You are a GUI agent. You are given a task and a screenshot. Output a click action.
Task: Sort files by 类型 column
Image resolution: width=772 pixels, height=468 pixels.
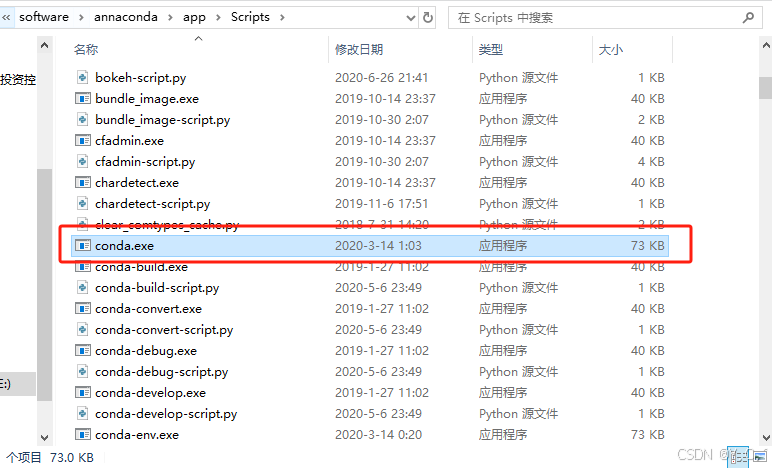click(x=491, y=49)
